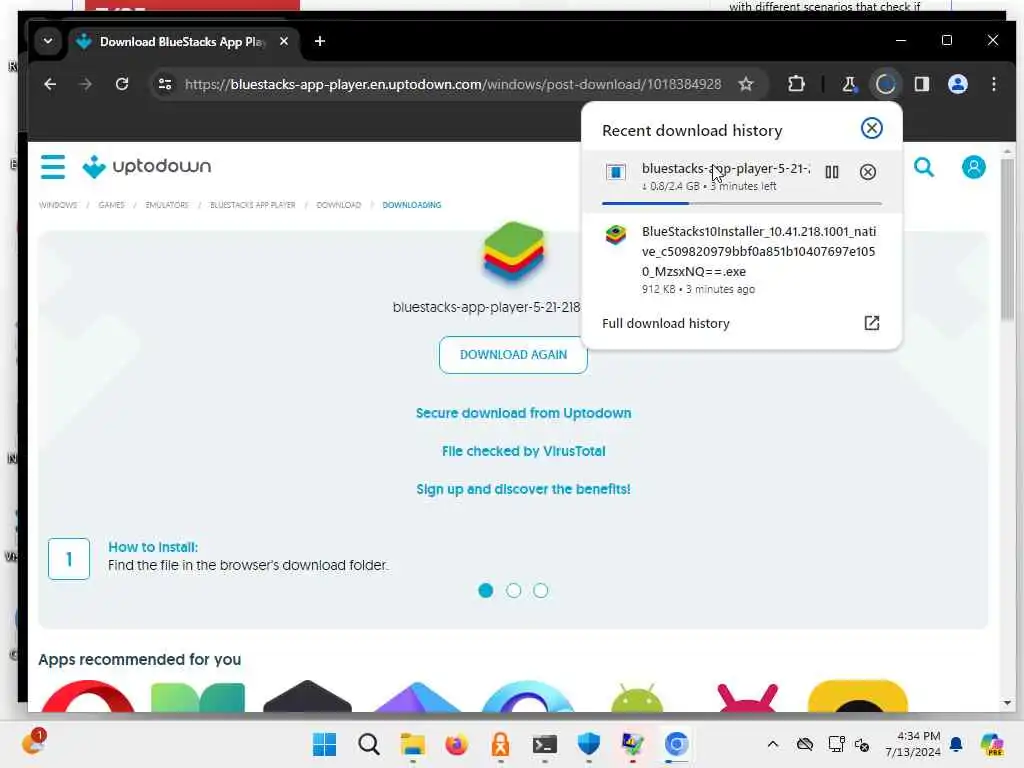Open the Uptodown hamburger menu
The image size is (1024, 768).
pyautogui.click(x=53, y=167)
